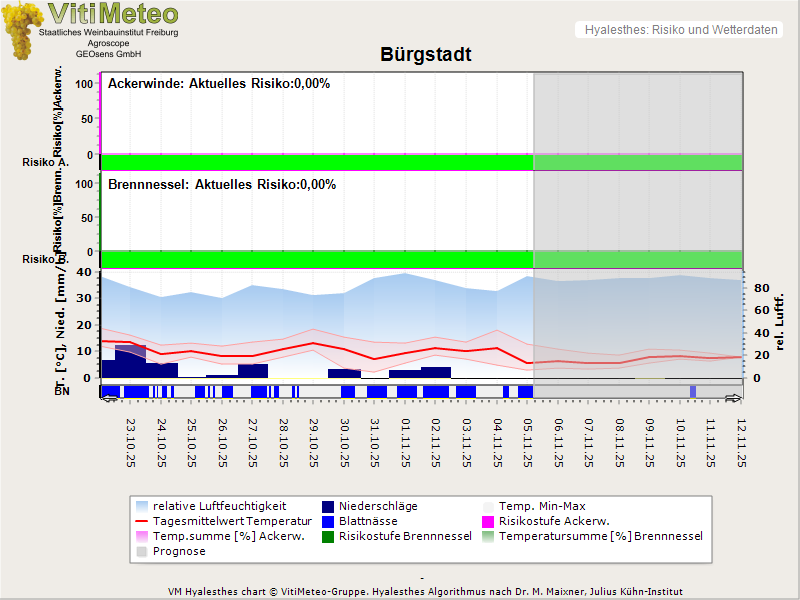Click the Prognose legend grey square
This screenshot has height=600, width=800.
pos(142,552)
